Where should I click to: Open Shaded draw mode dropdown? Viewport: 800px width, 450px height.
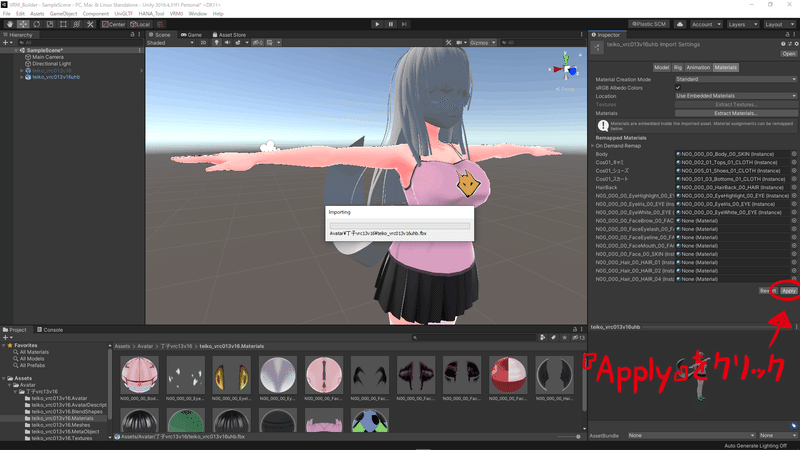coord(170,42)
